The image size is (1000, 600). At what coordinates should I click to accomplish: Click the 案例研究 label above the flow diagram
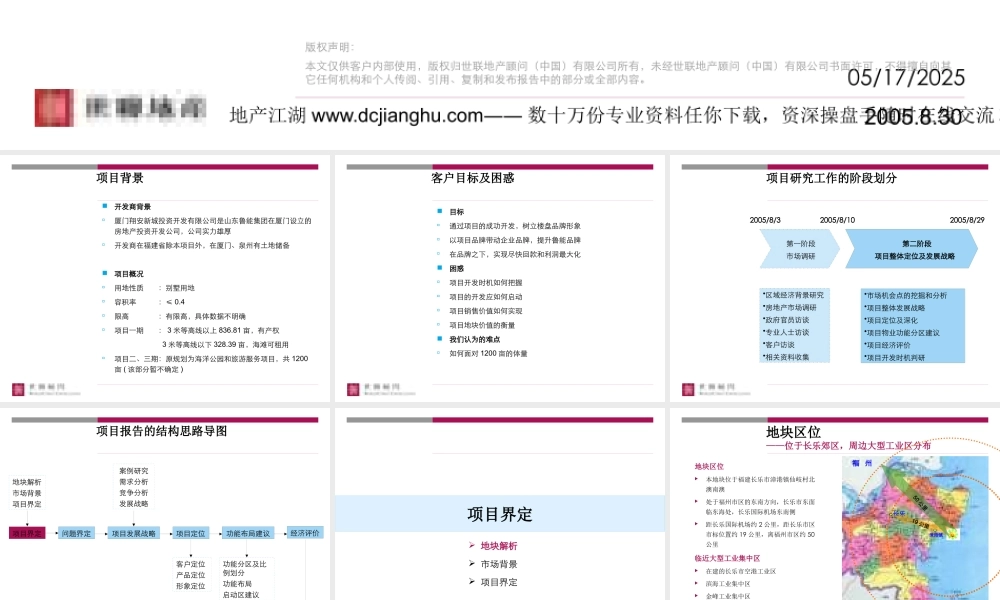[134, 471]
